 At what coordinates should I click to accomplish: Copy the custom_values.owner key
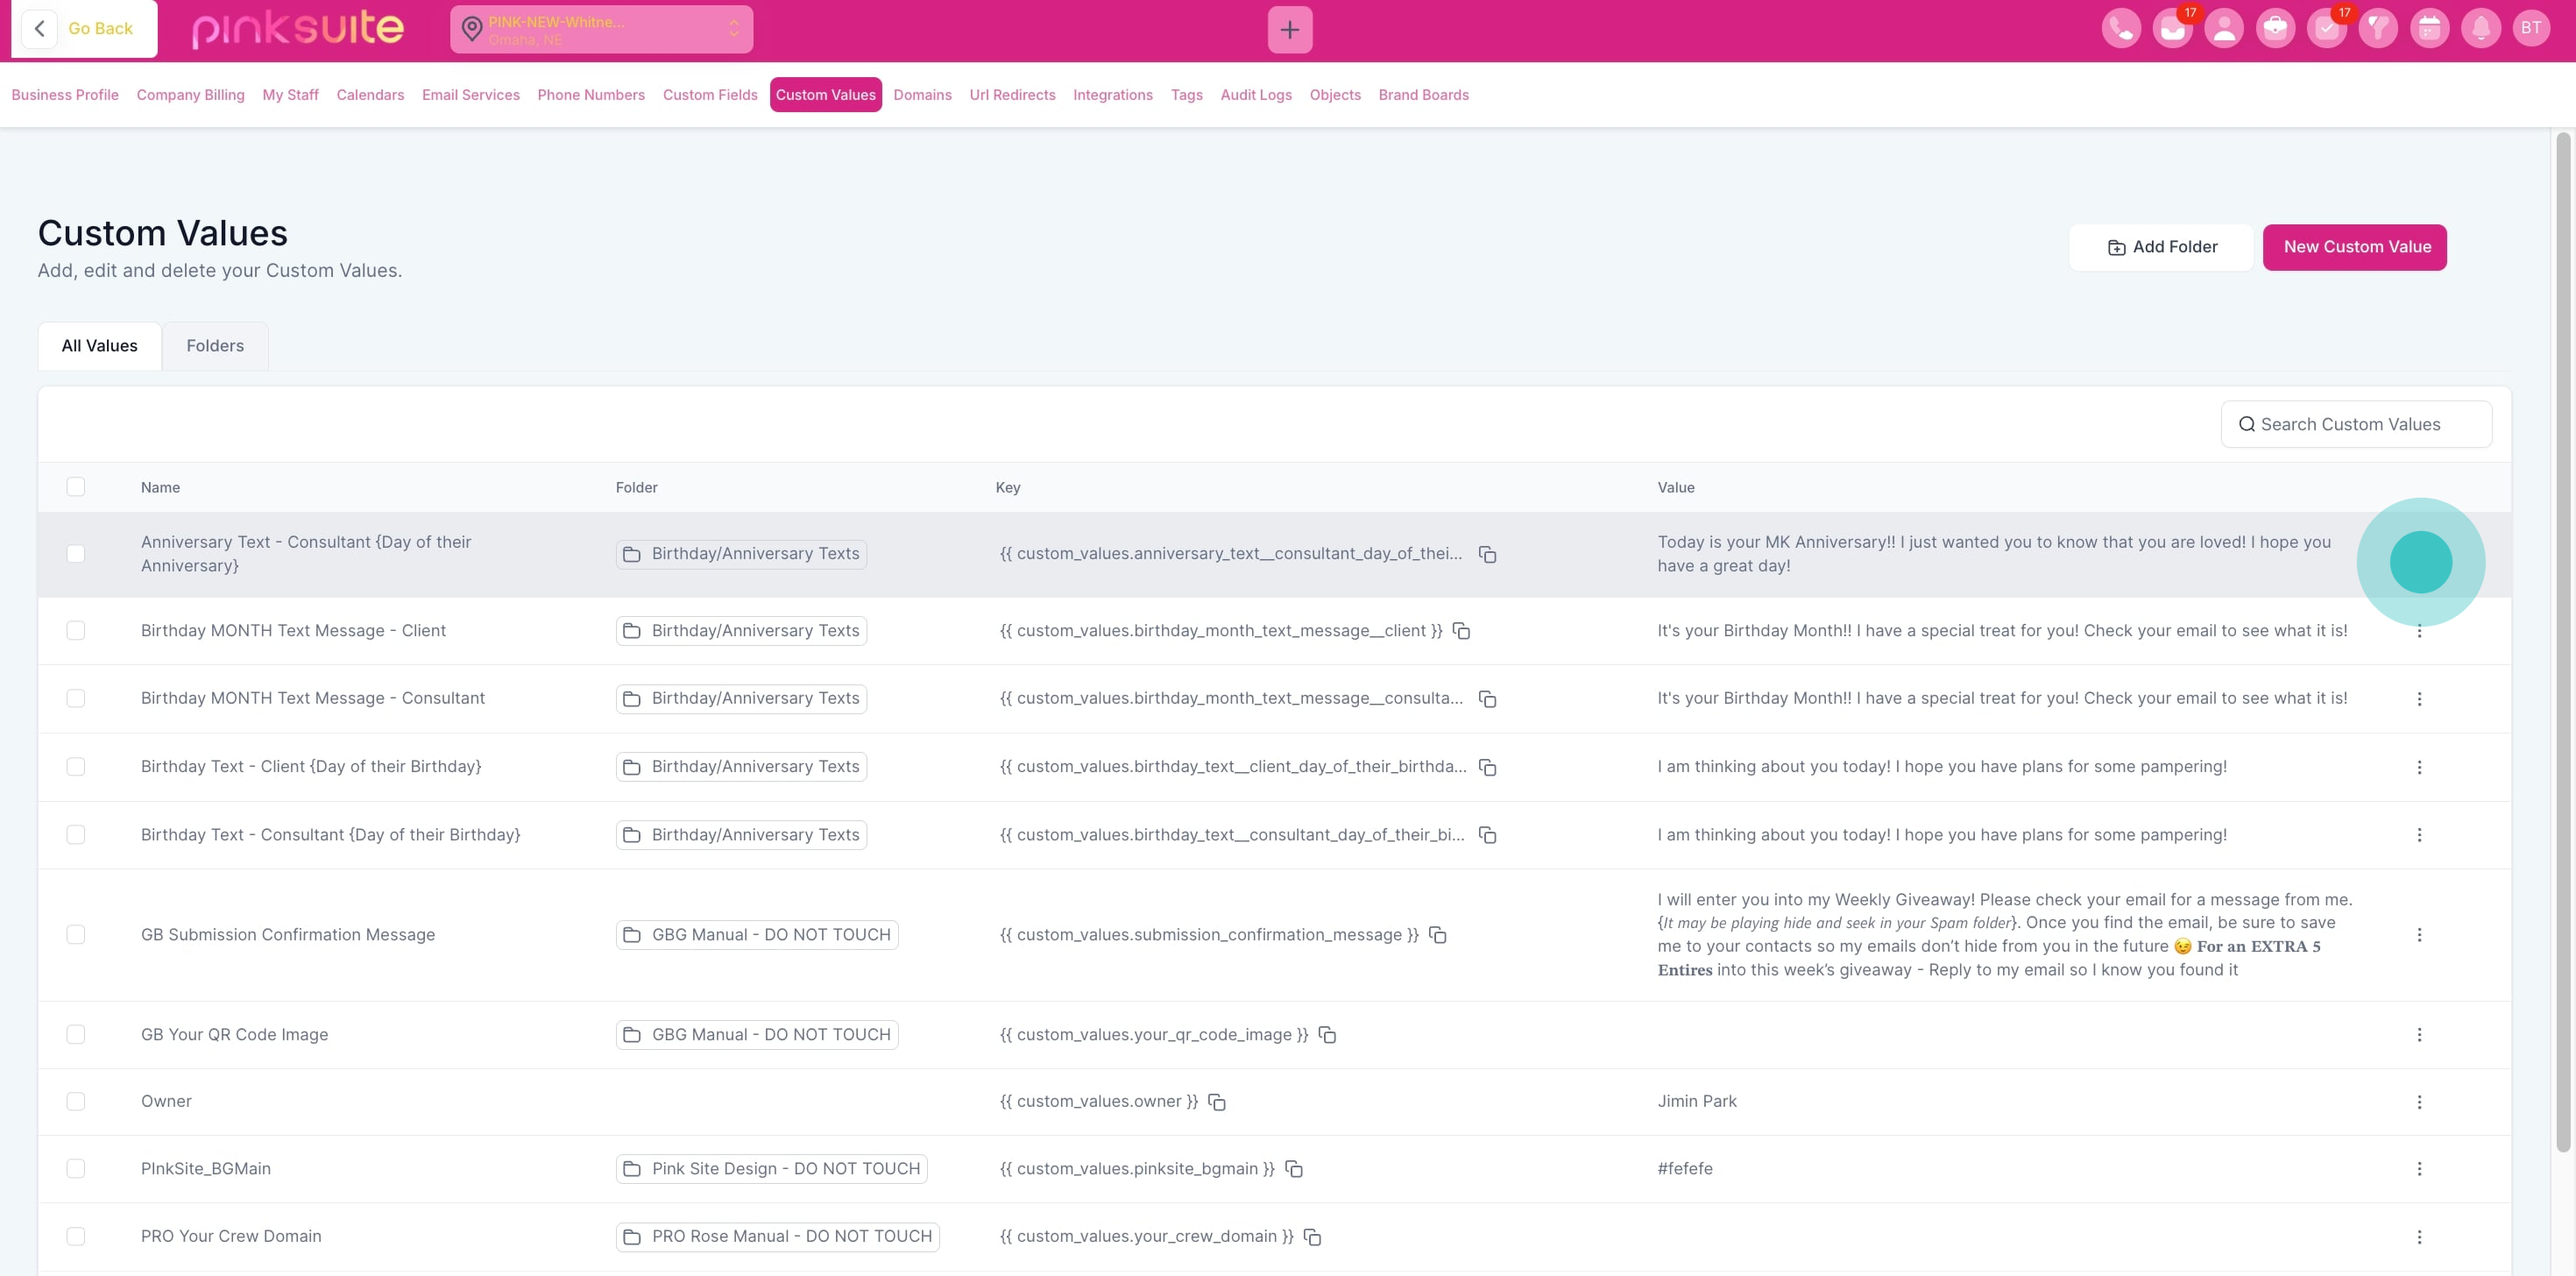(x=1217, y=1102)
